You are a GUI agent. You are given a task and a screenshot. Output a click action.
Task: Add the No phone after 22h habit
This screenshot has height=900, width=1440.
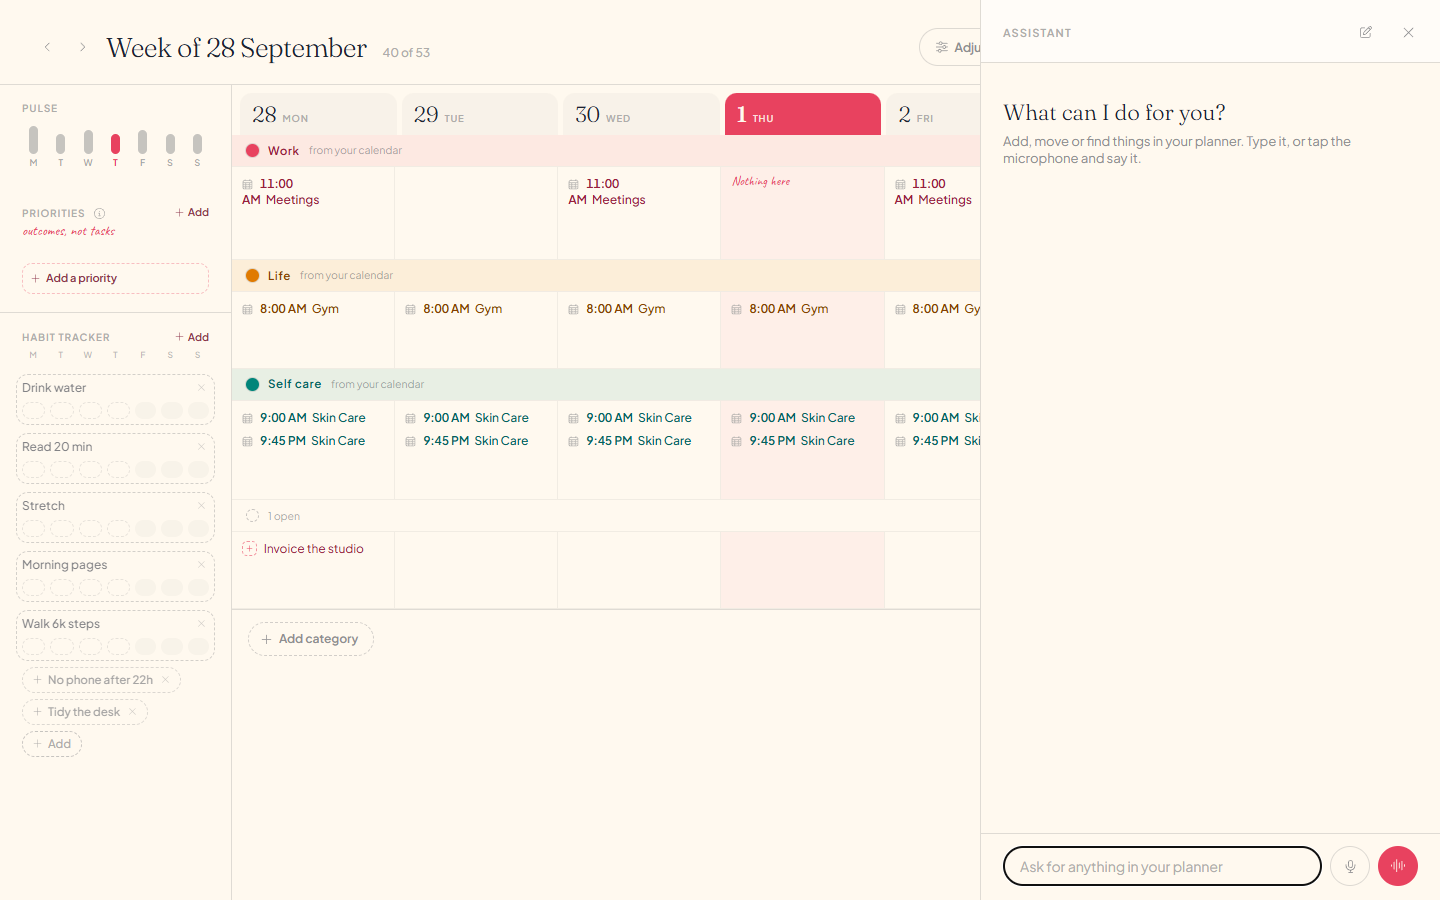pyautogui.click(x=92, y=680)
